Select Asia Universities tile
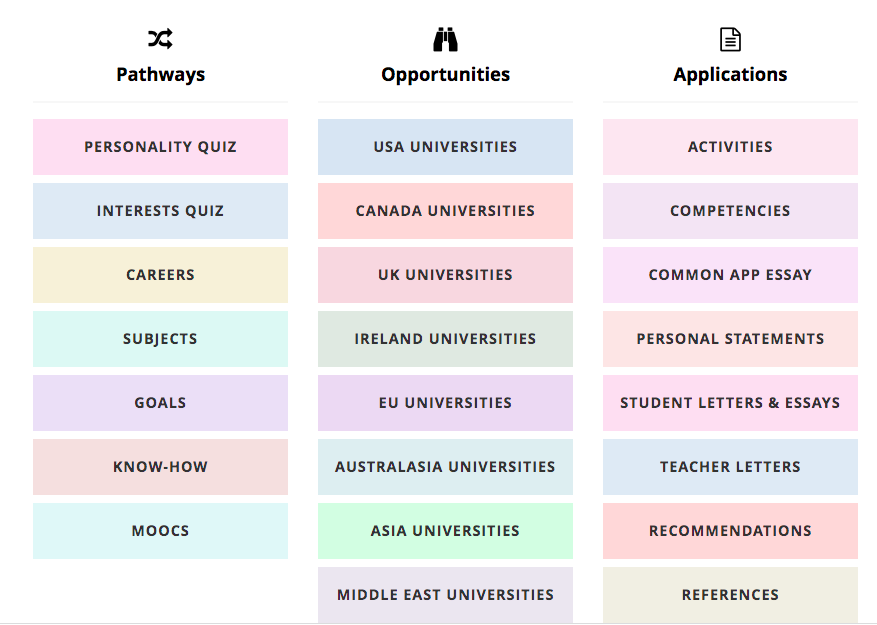This screenshot has width=877, height=625. (445, 531)
